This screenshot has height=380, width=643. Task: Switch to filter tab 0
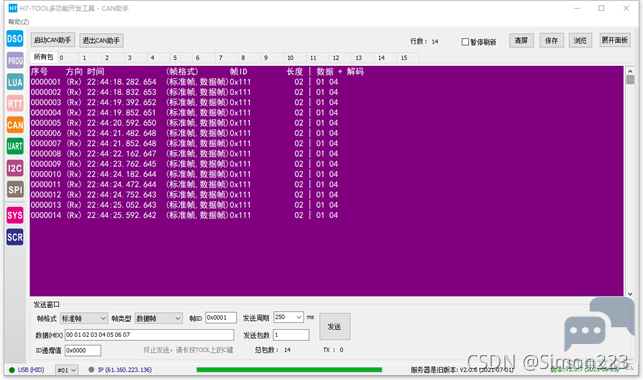(x=62, y=58)
